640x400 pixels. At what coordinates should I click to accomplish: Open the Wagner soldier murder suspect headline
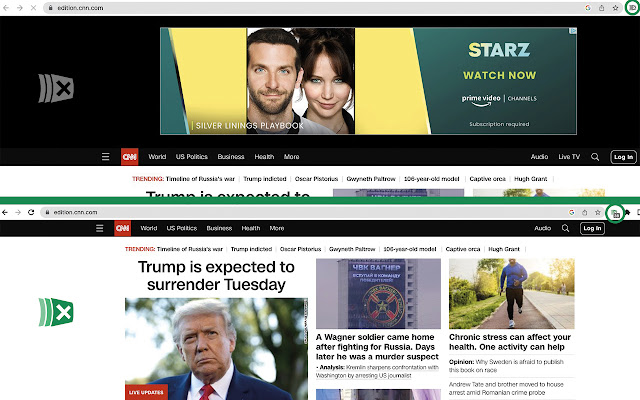pos(377,347)
